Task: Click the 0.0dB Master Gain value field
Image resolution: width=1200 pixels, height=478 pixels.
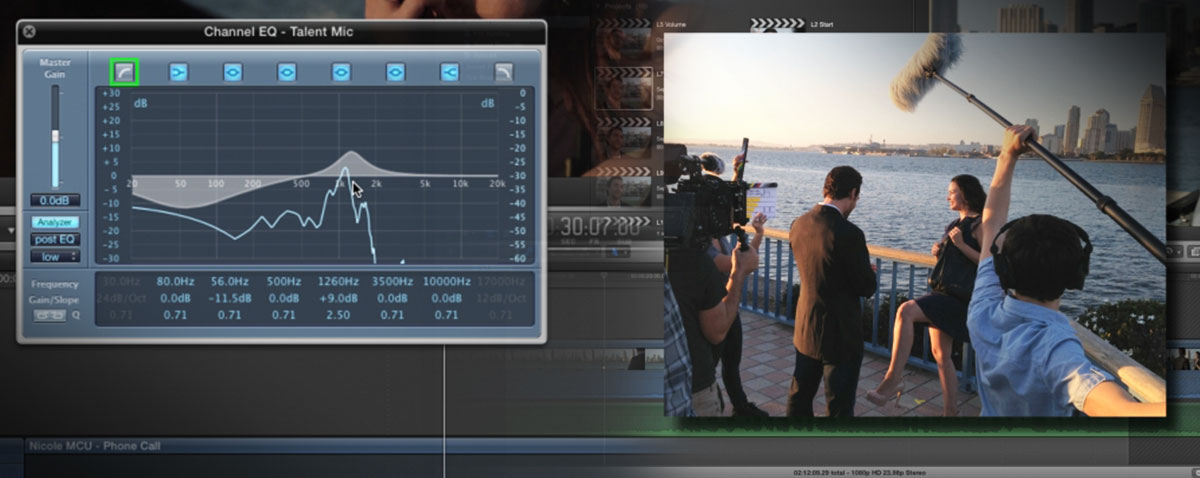Action: point(55,200)
